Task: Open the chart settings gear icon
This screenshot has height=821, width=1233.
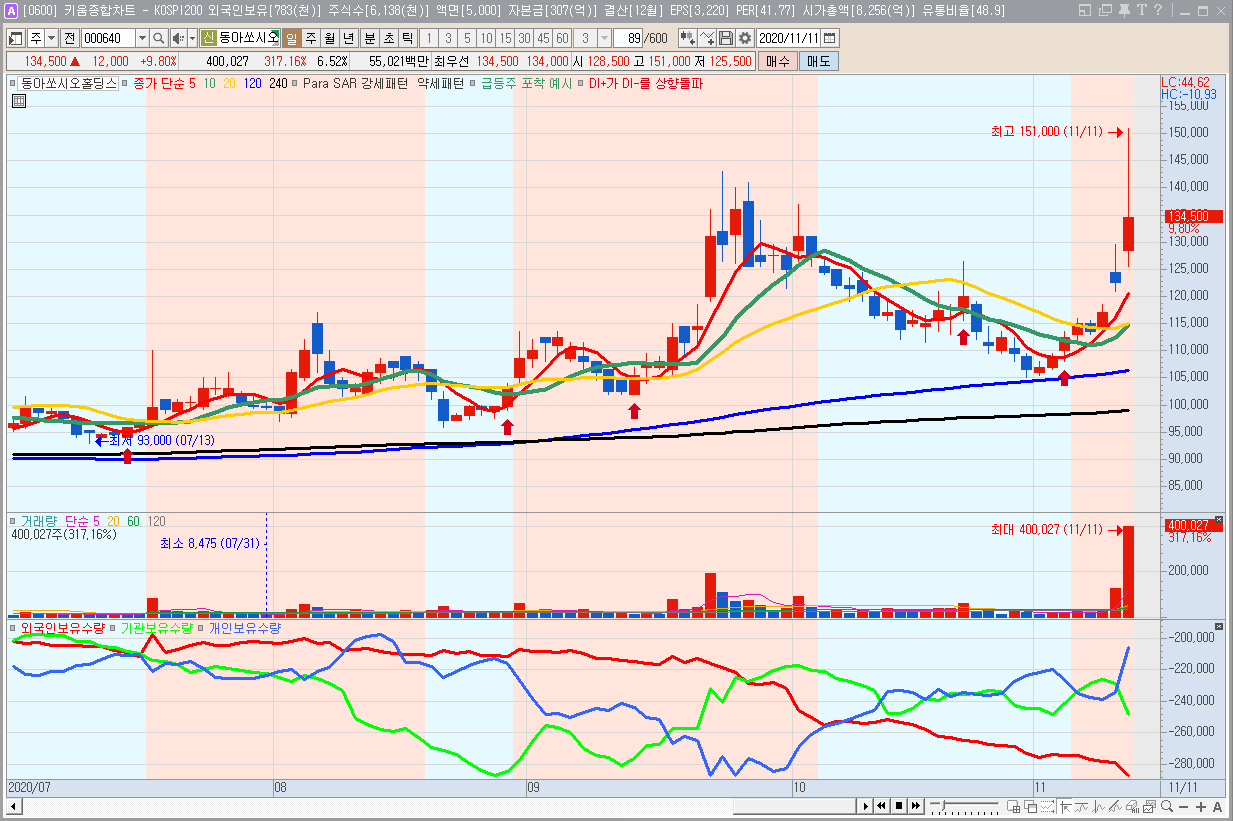Action: click(x=745, y=38)
